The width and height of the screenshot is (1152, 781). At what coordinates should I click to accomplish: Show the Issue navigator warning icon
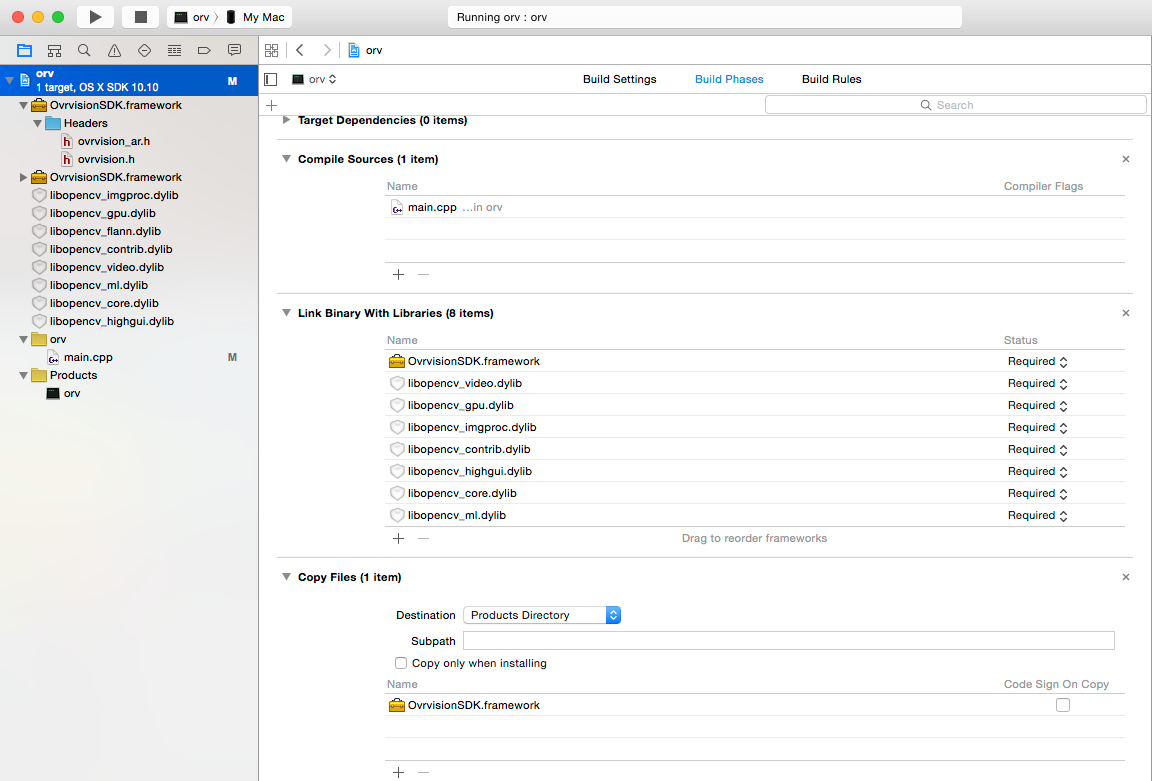click(x=115, y=50)
